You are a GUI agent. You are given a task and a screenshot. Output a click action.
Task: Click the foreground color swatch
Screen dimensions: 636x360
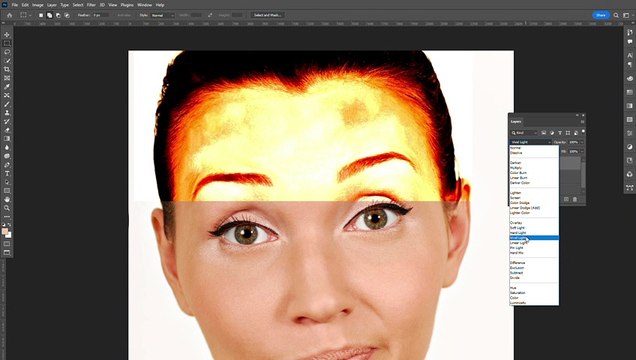coord(5,231)
